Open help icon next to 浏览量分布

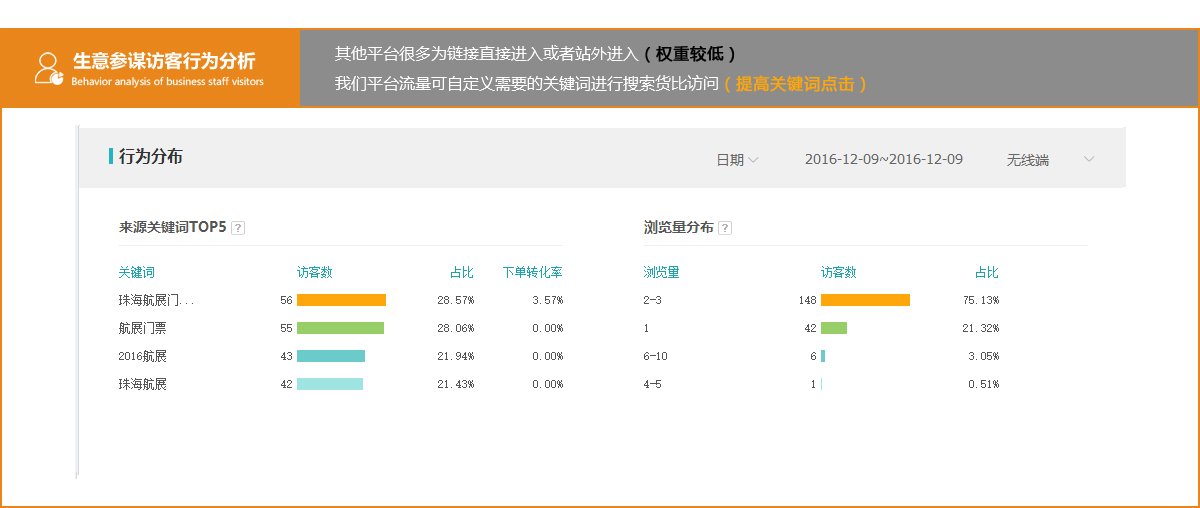[x=725, y=228]
